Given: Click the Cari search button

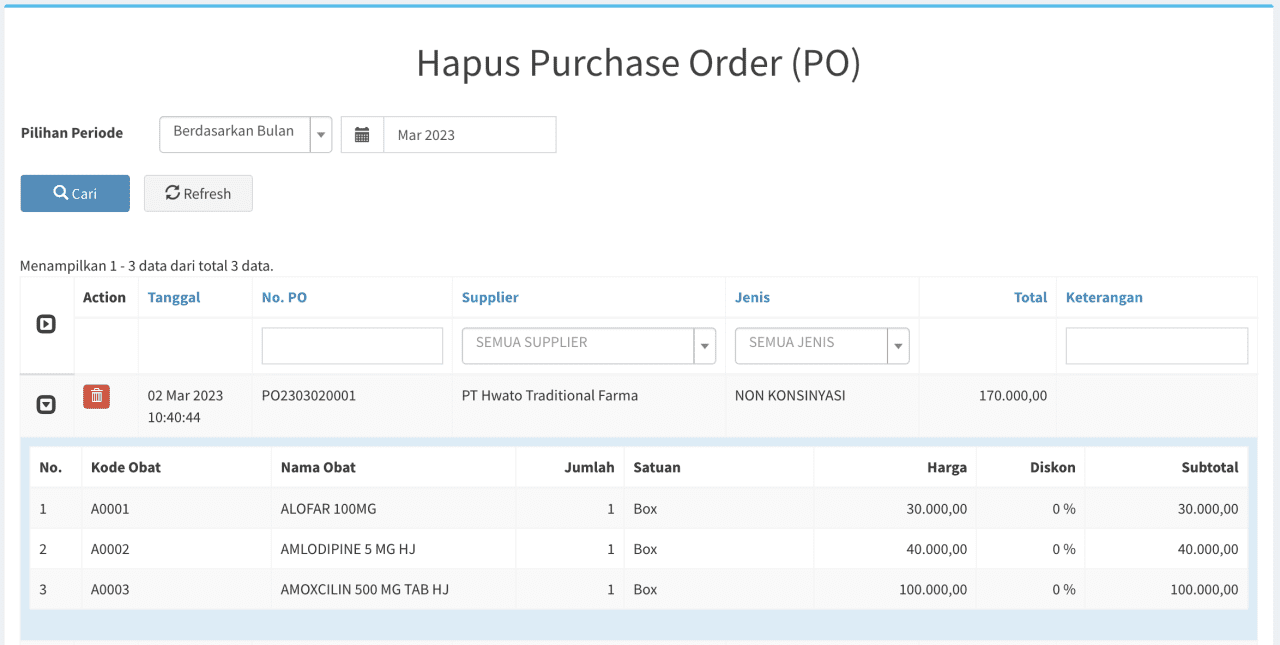Looking at the screenshot, I should tap(75, 194).
